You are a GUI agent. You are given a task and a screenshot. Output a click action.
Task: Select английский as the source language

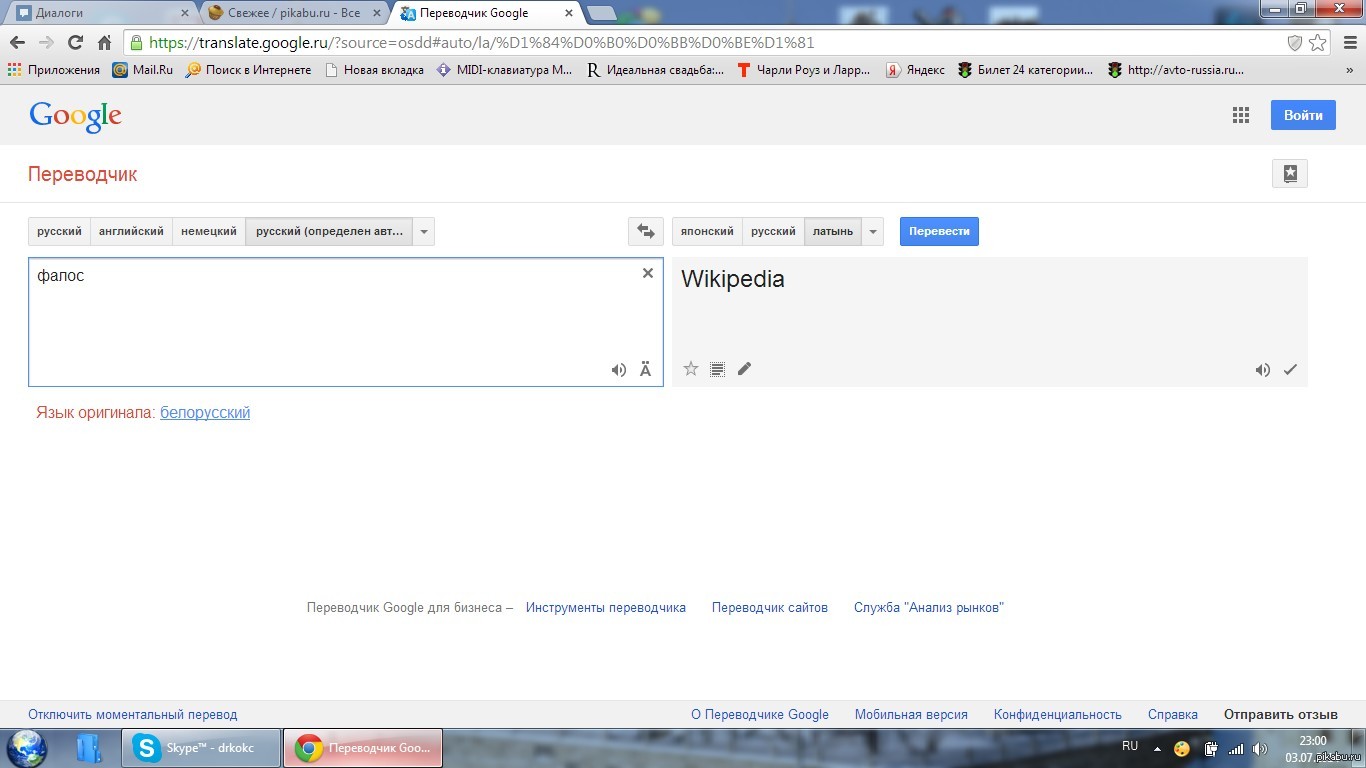(x=131, y=231)
